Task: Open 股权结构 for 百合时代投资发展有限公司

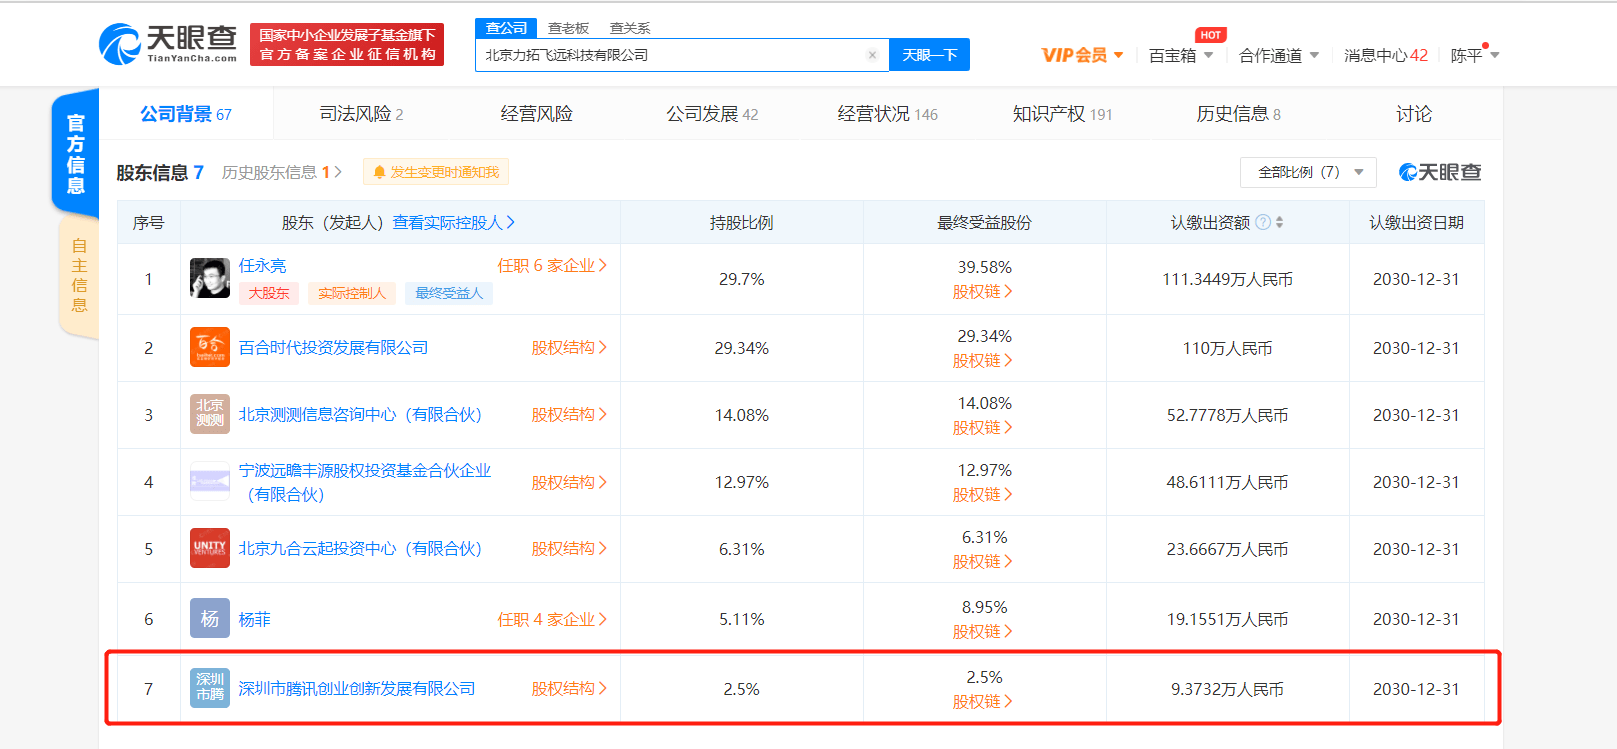Action: 569,347
